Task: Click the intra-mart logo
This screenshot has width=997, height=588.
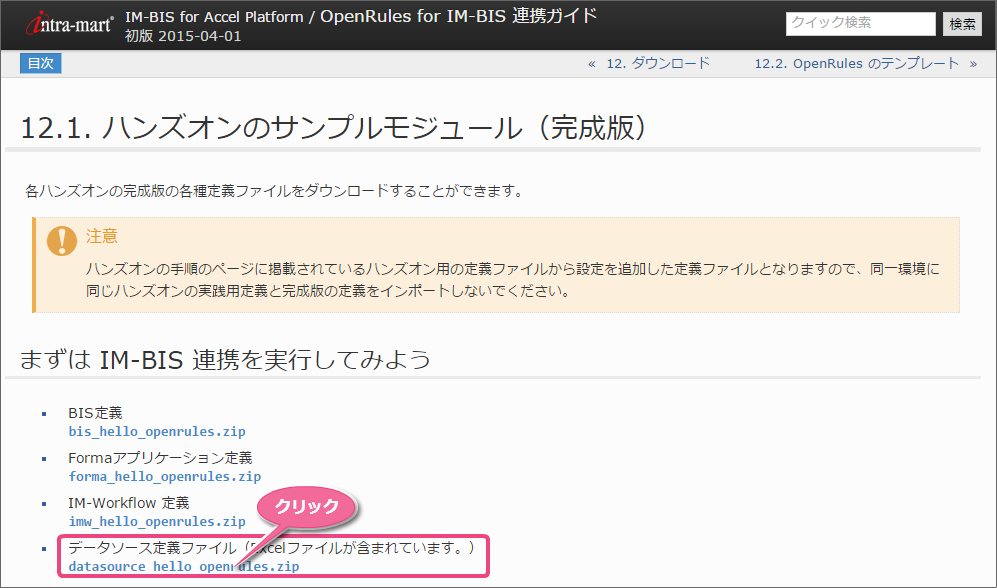Action: (x=69, y=24)
